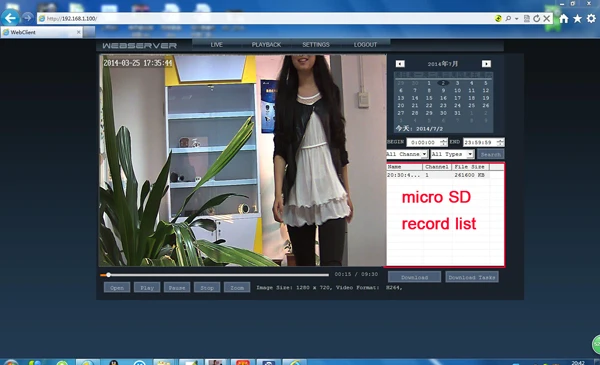The height and width of the screenshot is (365, 600).
Task: Refresh the page using the reload icon
Action: coord(537,18)
